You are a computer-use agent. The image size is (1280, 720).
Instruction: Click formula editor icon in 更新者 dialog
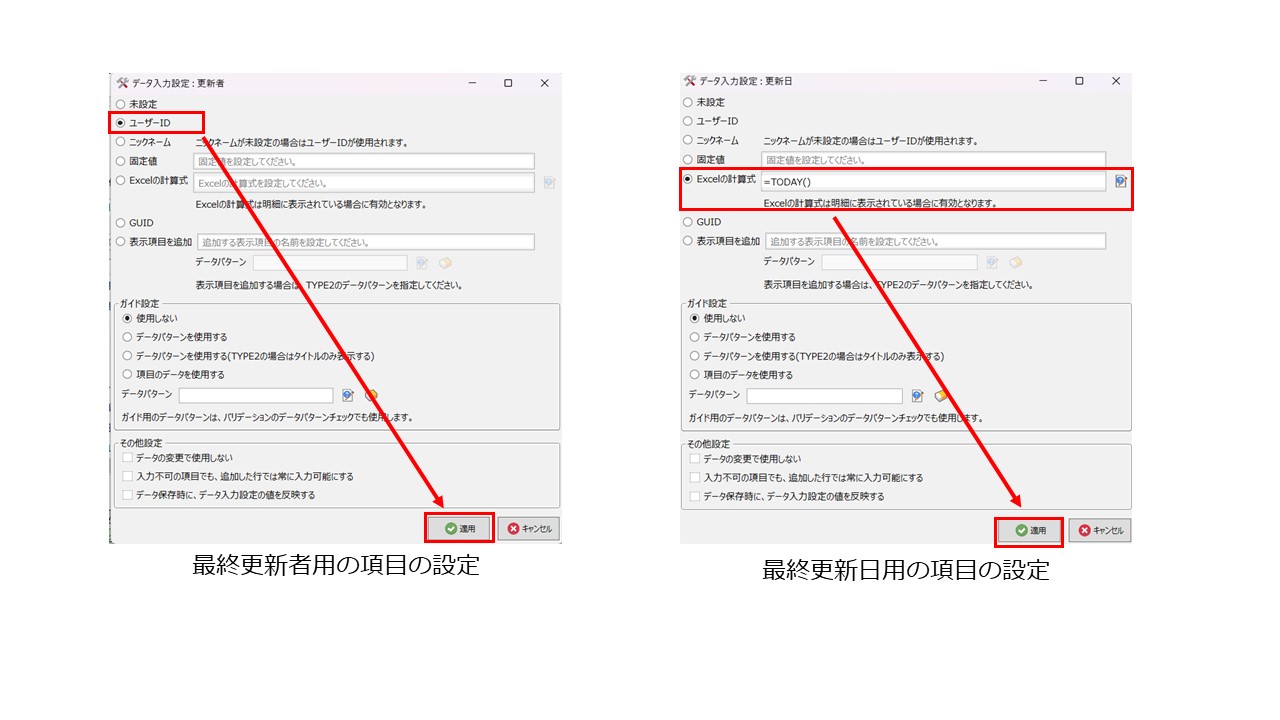pos(549,183)
